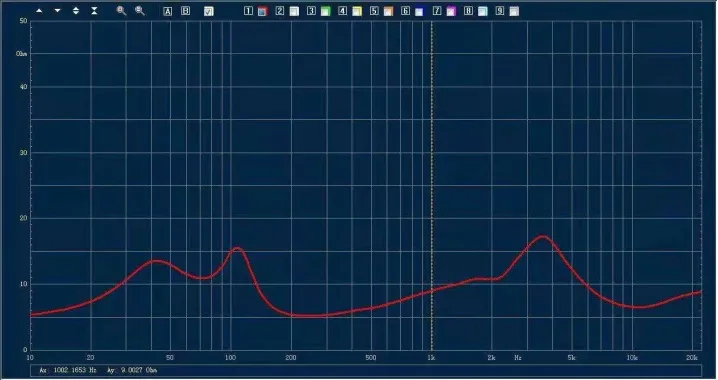Image resolution: width=718 pixels, height=380 pixels.
Task: Click the up arrow scale icon
Action: [x=39, y=11]
